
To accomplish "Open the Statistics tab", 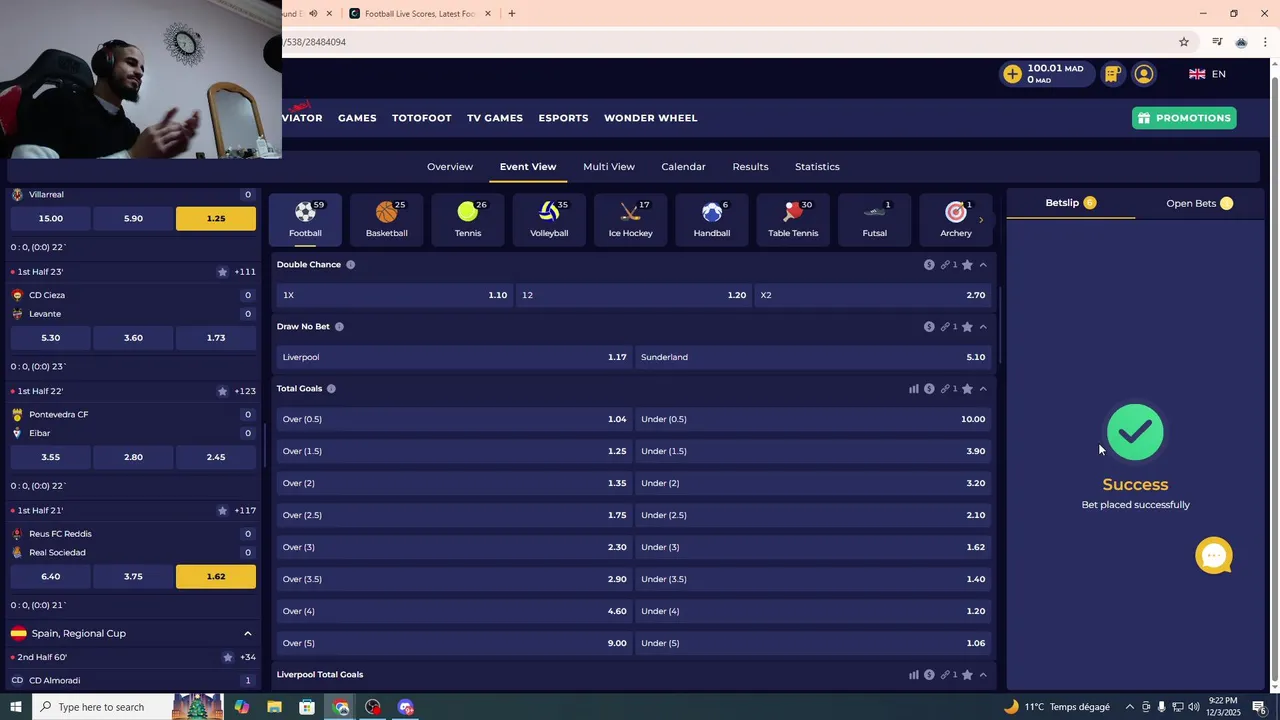I will tap(817, 167).
